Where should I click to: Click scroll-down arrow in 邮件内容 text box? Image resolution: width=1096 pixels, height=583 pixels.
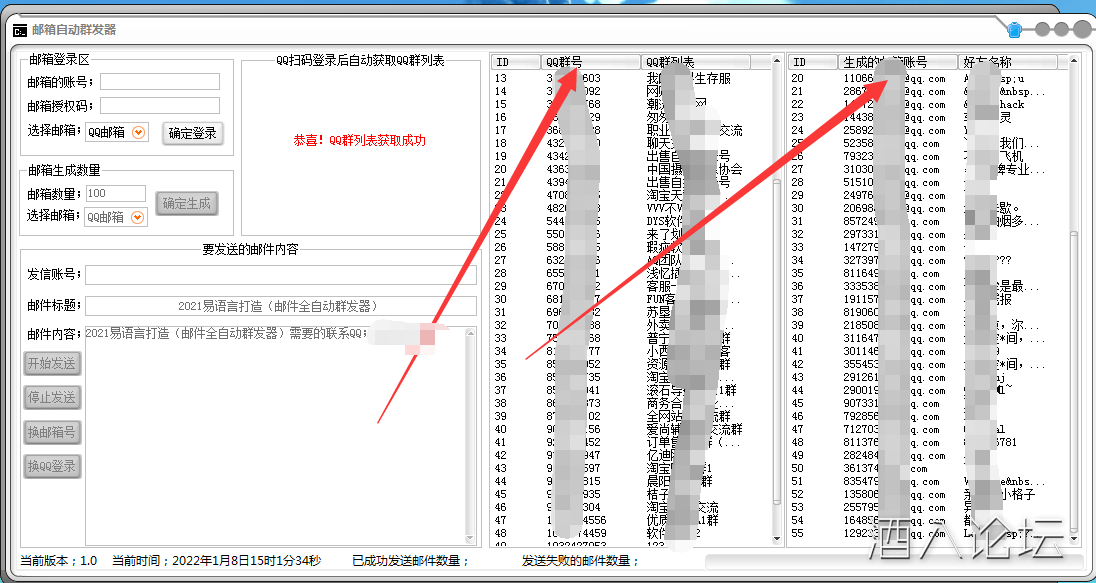[471, 539]
